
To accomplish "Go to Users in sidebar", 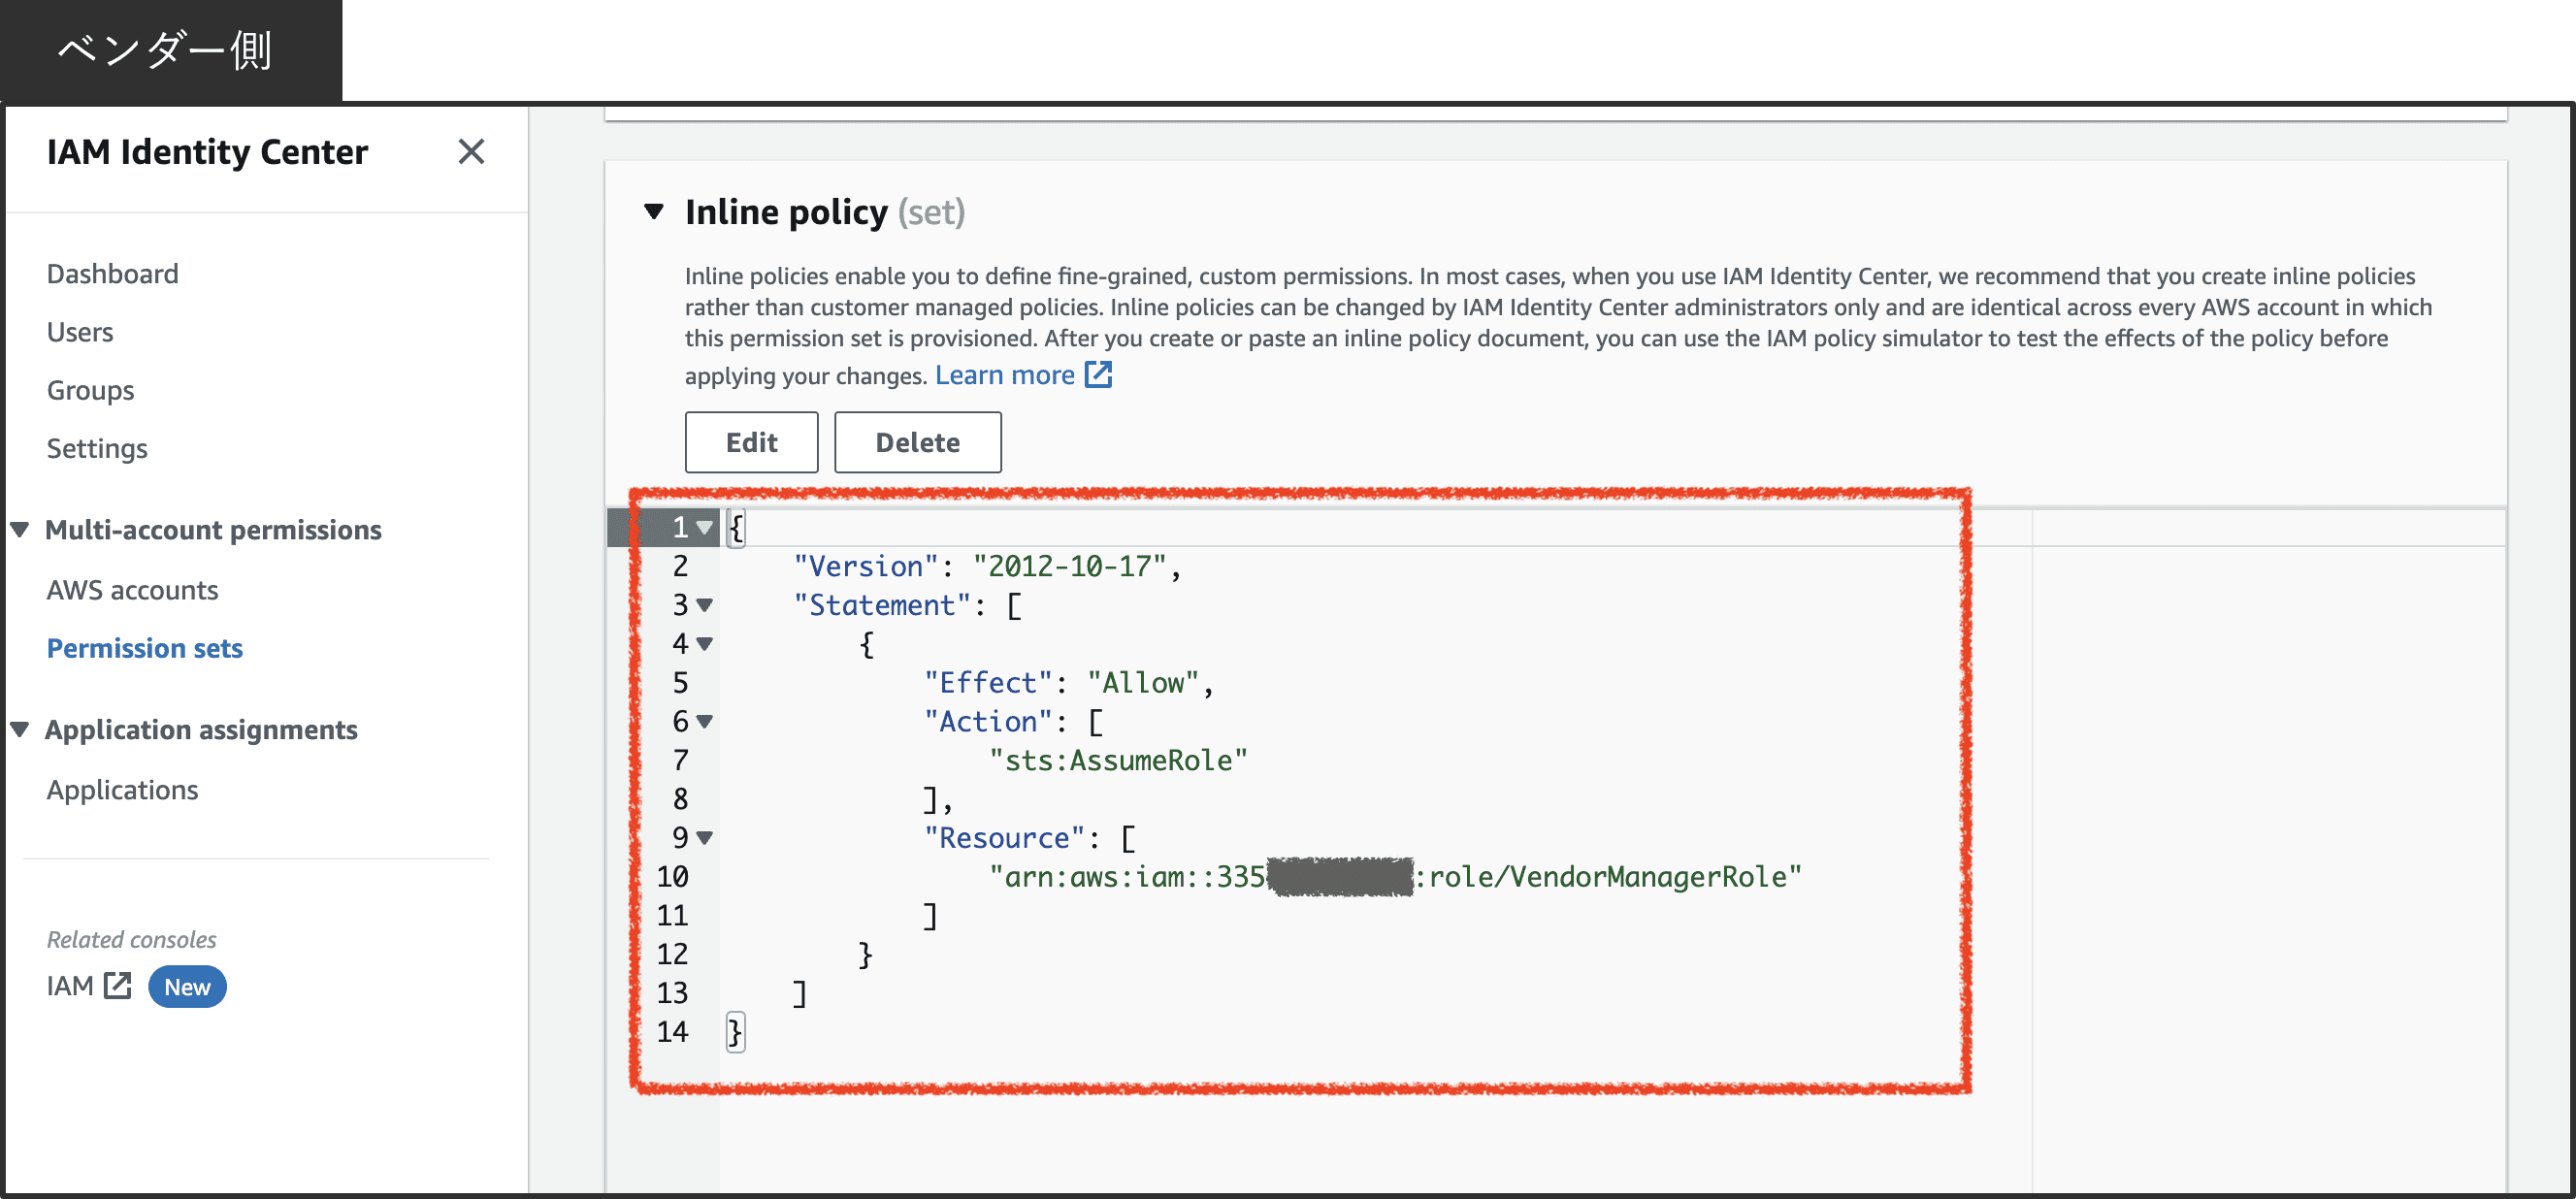I will 80,332.
